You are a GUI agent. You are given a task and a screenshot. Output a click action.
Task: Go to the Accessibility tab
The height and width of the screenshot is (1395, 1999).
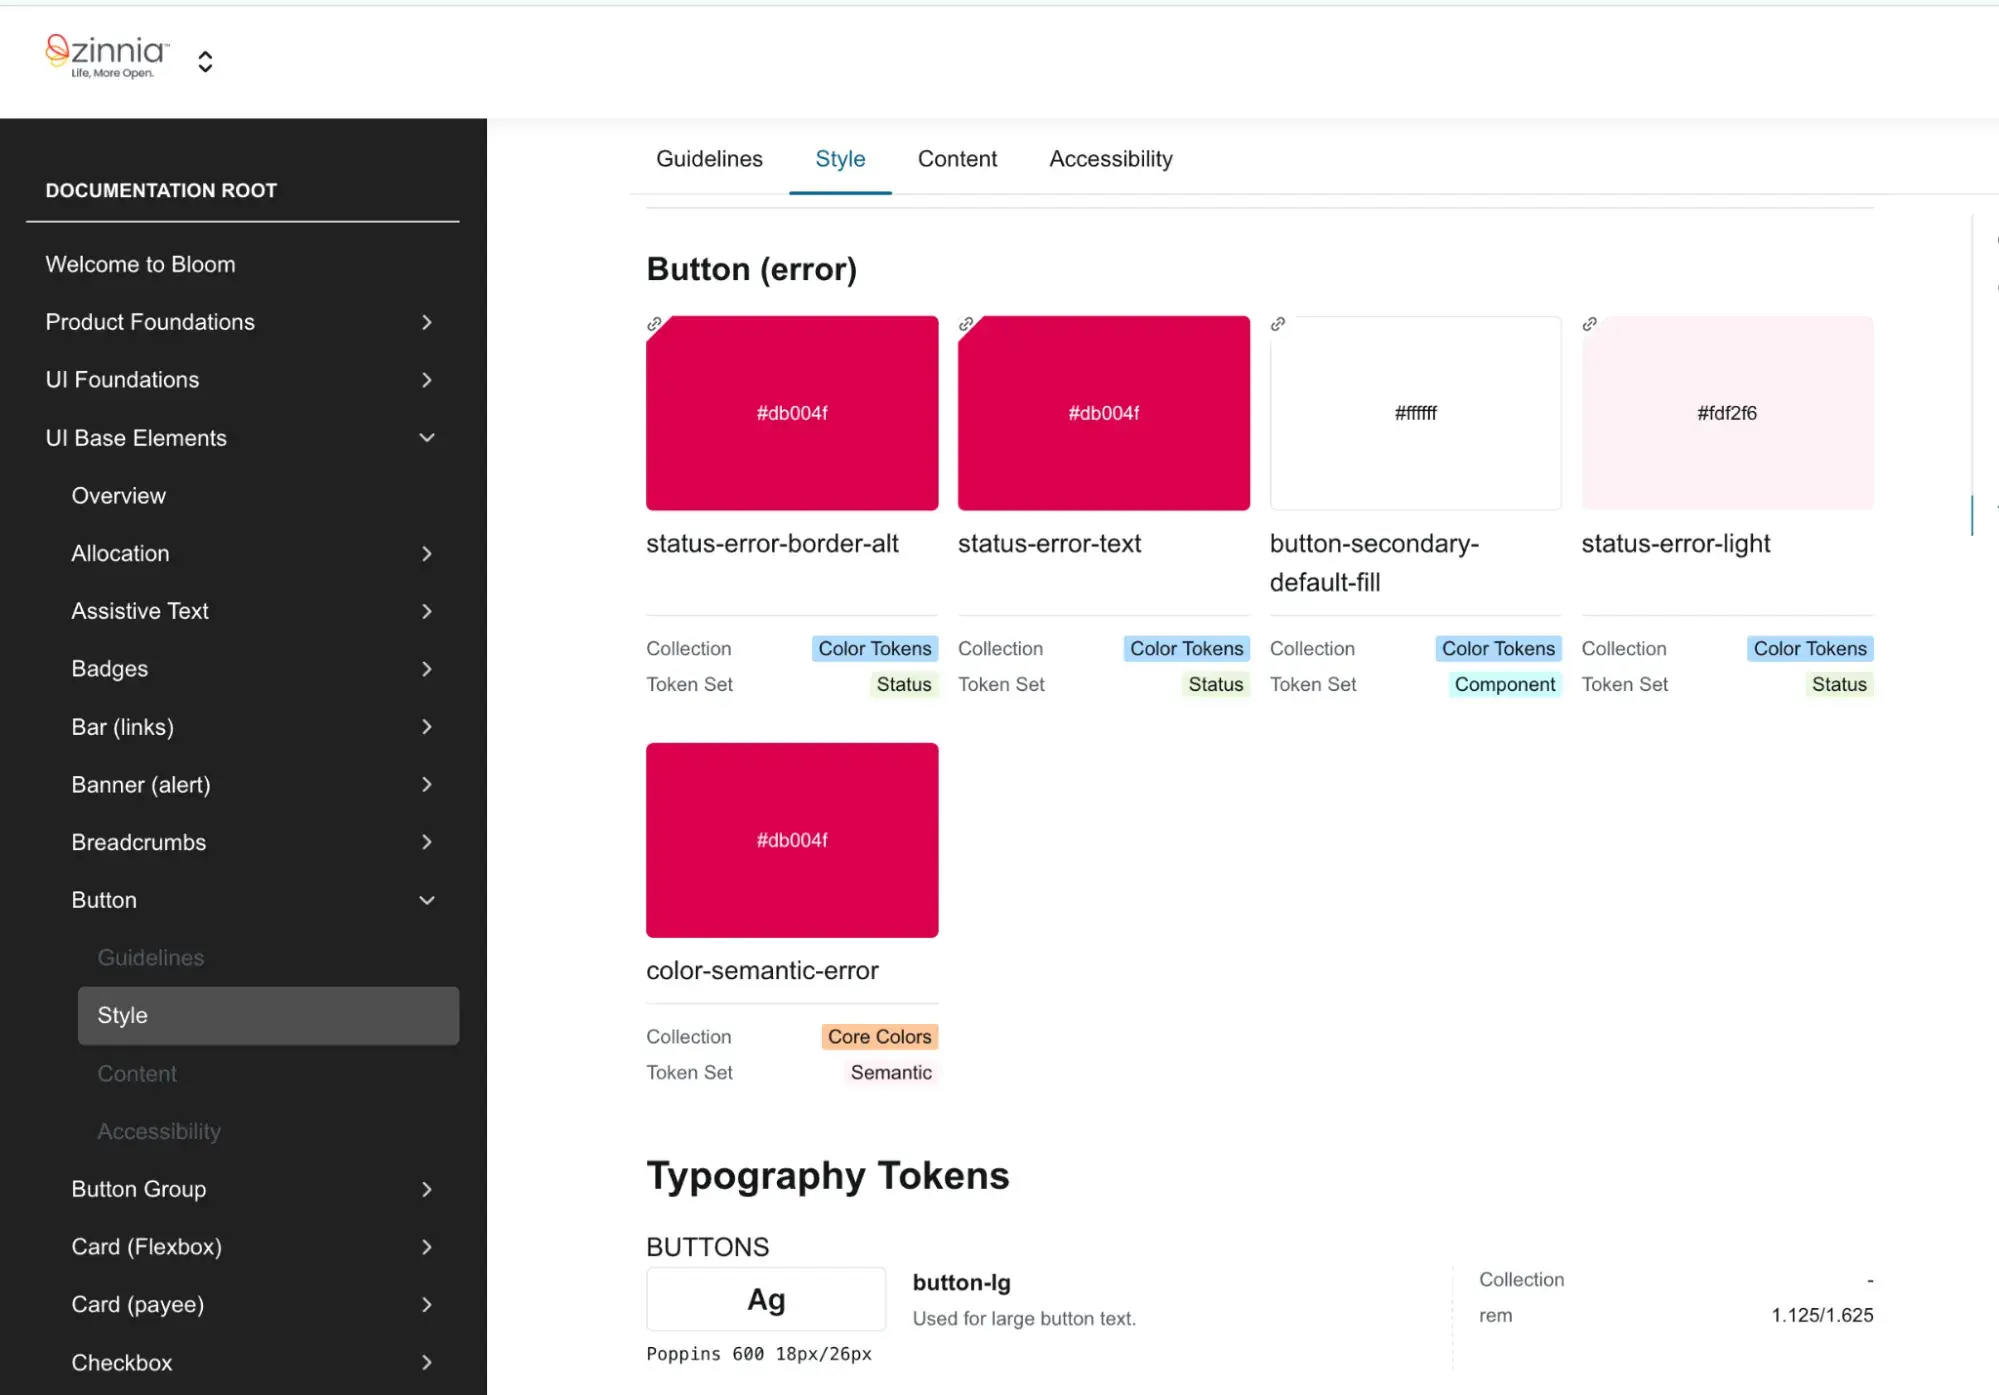[1111, 159]
